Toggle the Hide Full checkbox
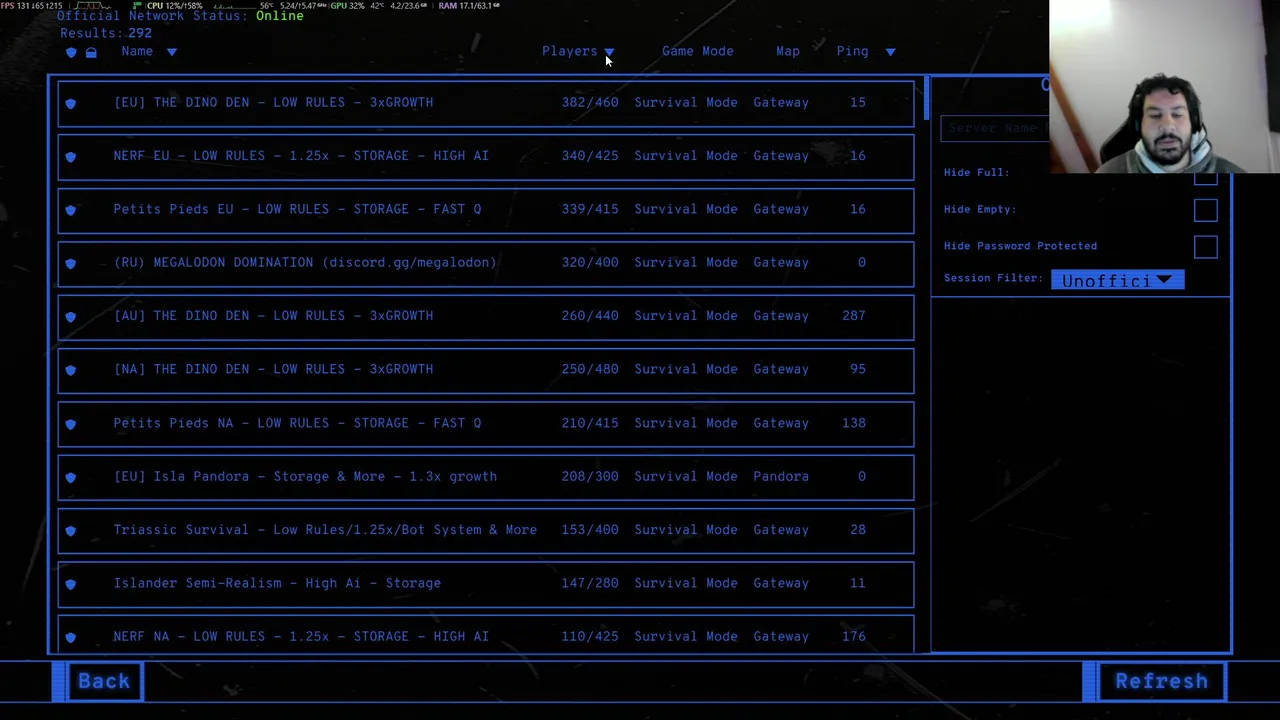This screenshot has height=720, width=1280. point(1205,177)
